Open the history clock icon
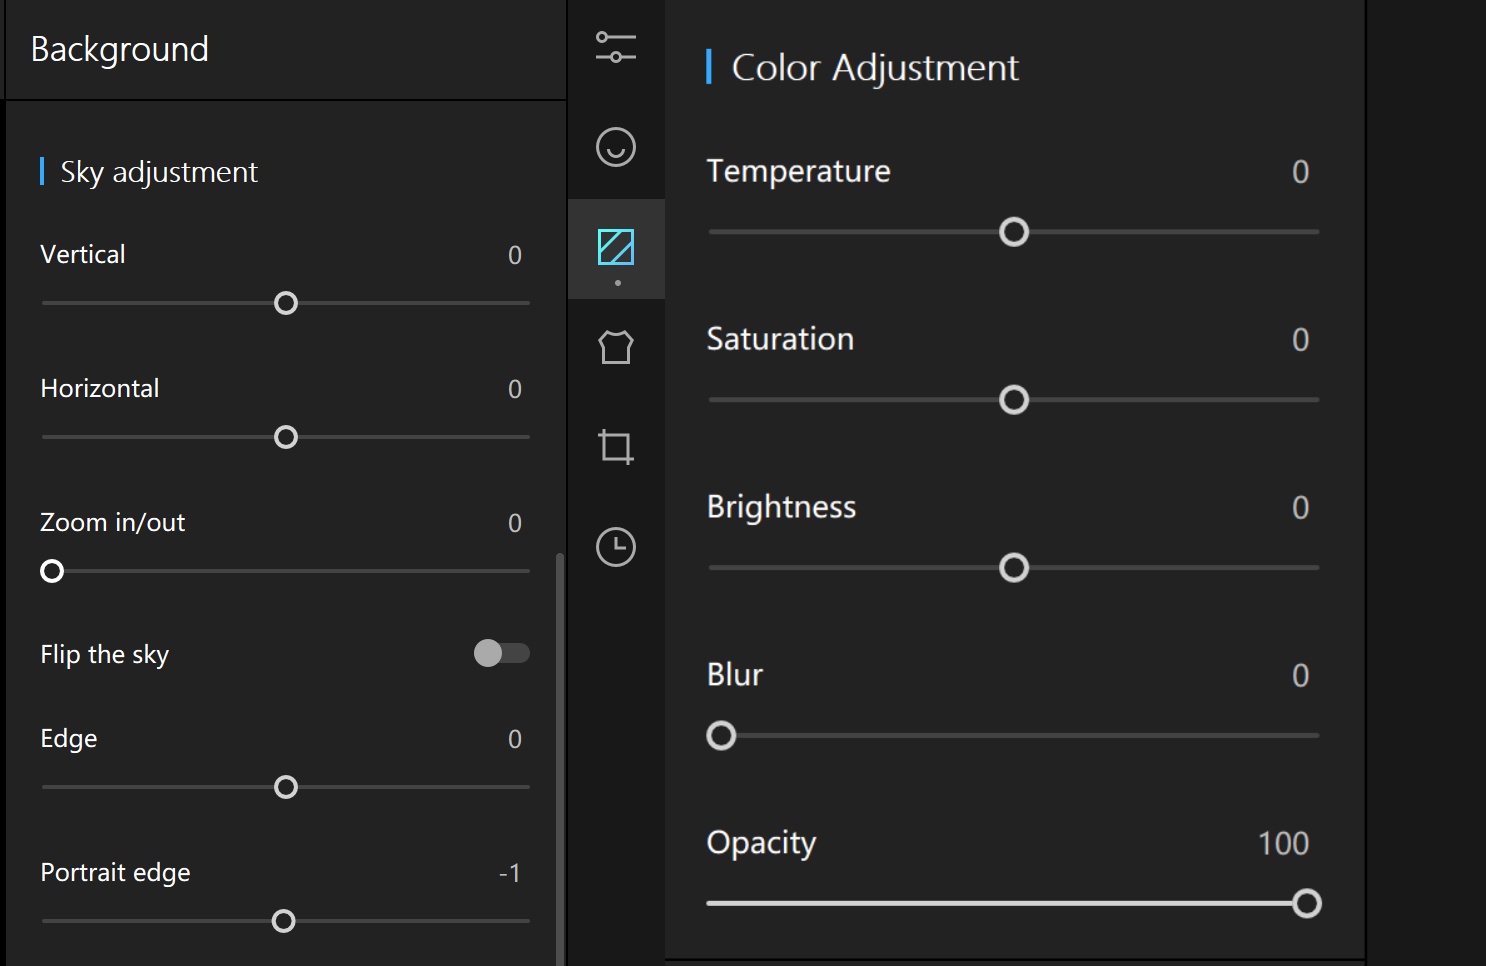Image resolution: width=1486 pixels, height=966 pixels. point(616,547)
